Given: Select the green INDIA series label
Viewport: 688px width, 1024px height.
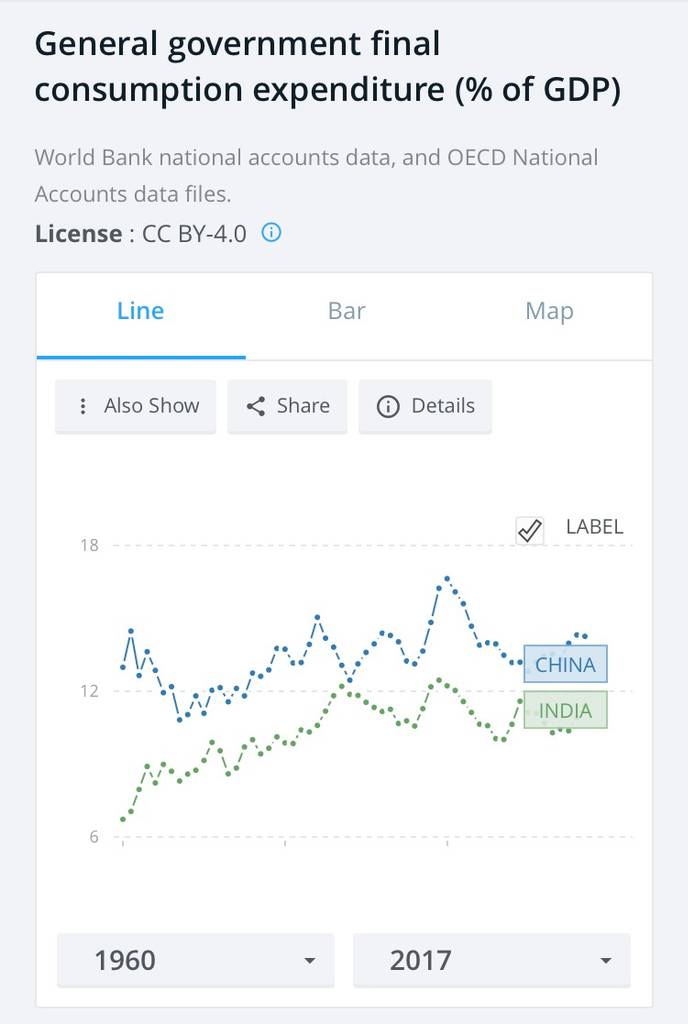Looking at the screenshot, I should pos(565,711).
